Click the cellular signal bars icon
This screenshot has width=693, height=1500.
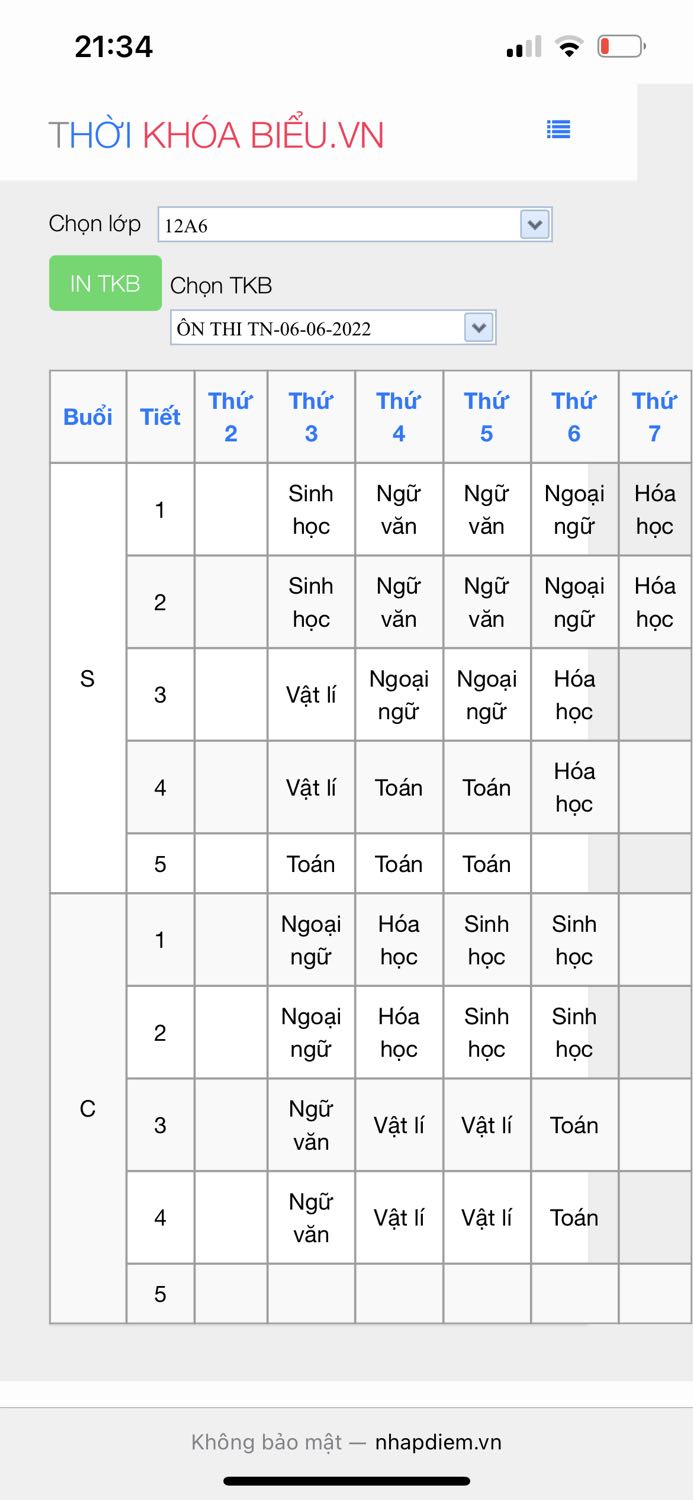tap(523, 47)
